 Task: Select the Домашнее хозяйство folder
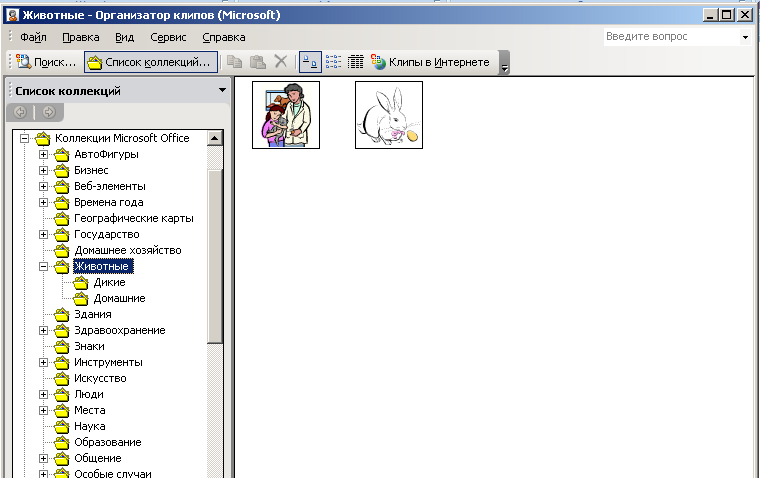coord(128,251)
